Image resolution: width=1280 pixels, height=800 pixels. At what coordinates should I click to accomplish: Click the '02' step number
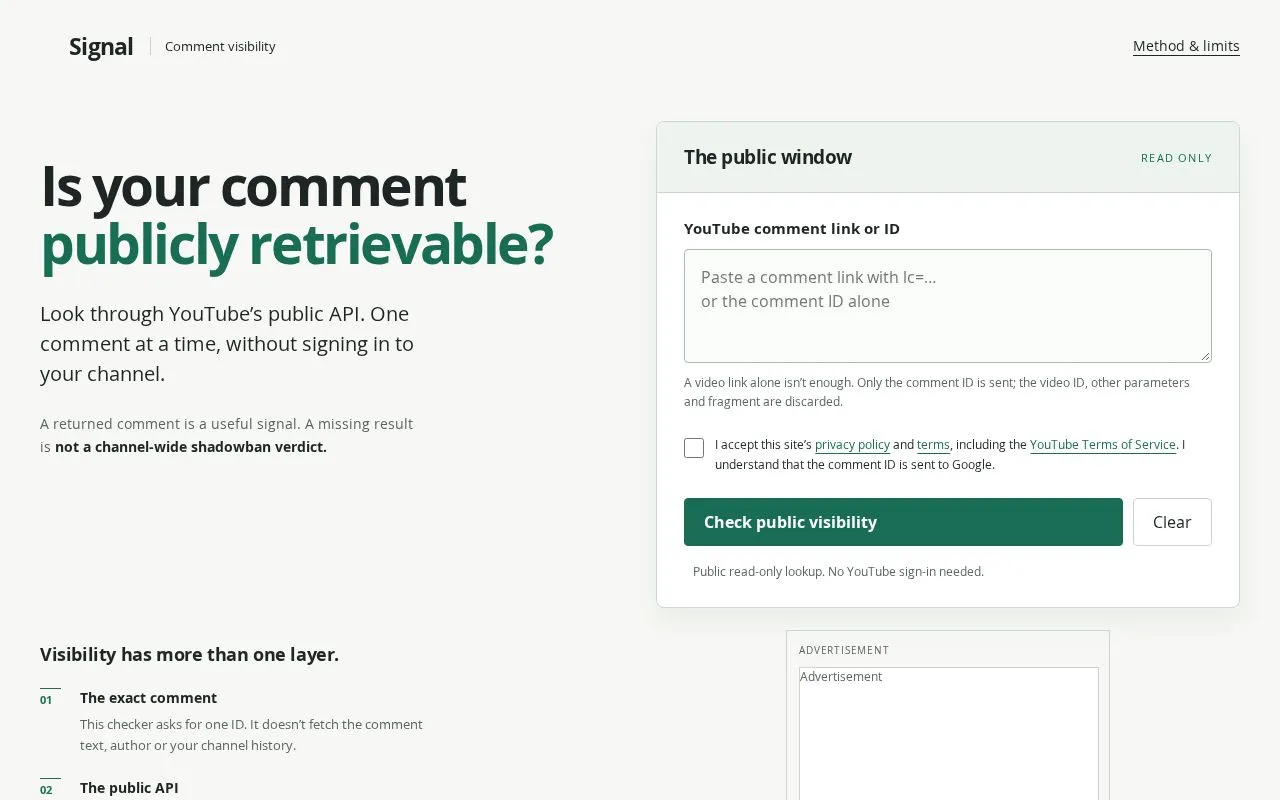[x=46, y=790]
